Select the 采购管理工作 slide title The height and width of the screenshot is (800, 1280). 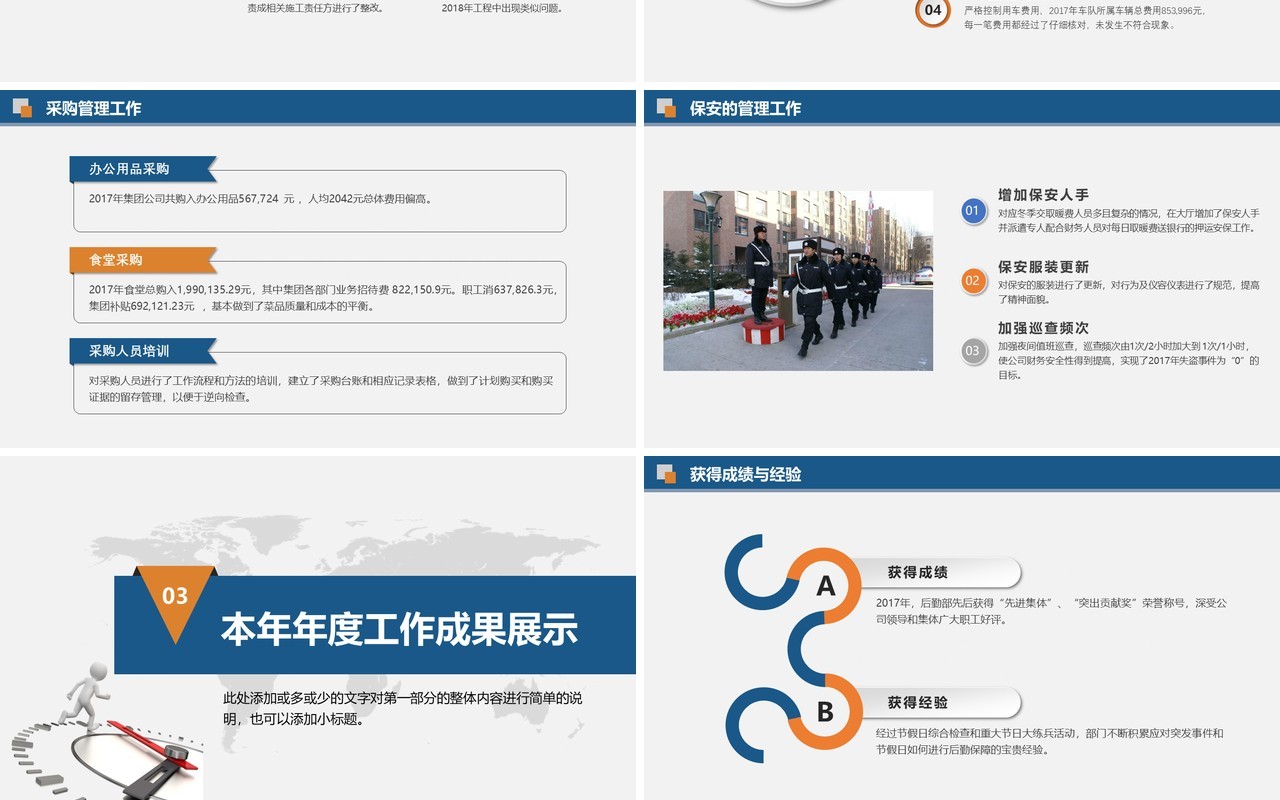pos(94,108)
